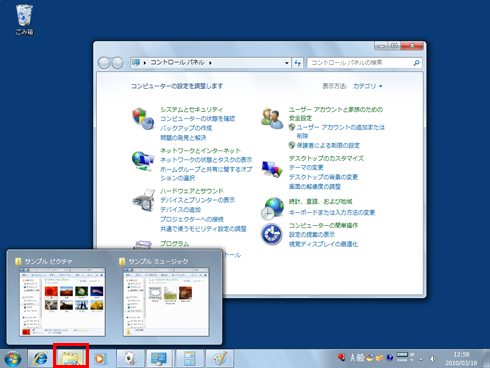Select the サンプル ミュージック window thumbnail preview
Image resolution: width=490 pixels, height=368 pixels.
pos(166,302)
